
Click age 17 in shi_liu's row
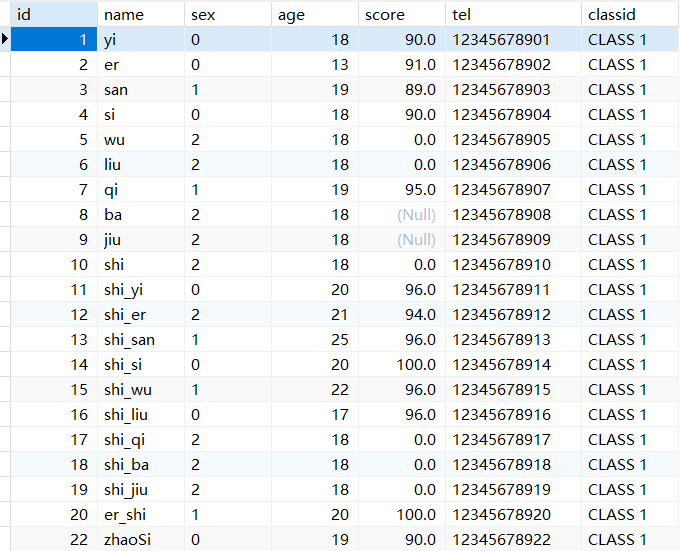click(315, 414)
